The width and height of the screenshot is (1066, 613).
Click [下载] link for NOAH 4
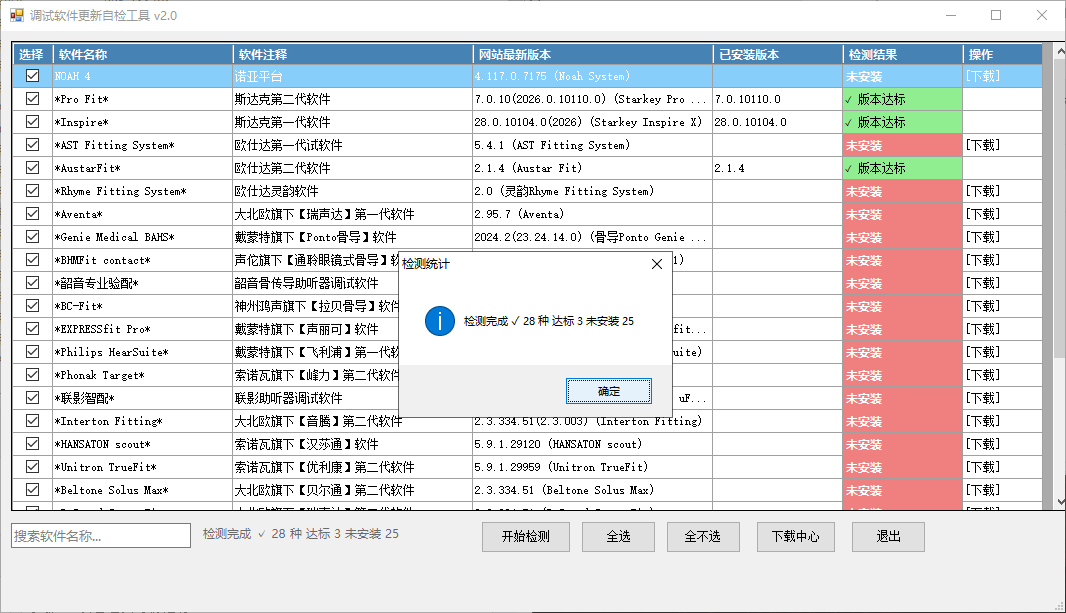[x=983, y=76]
